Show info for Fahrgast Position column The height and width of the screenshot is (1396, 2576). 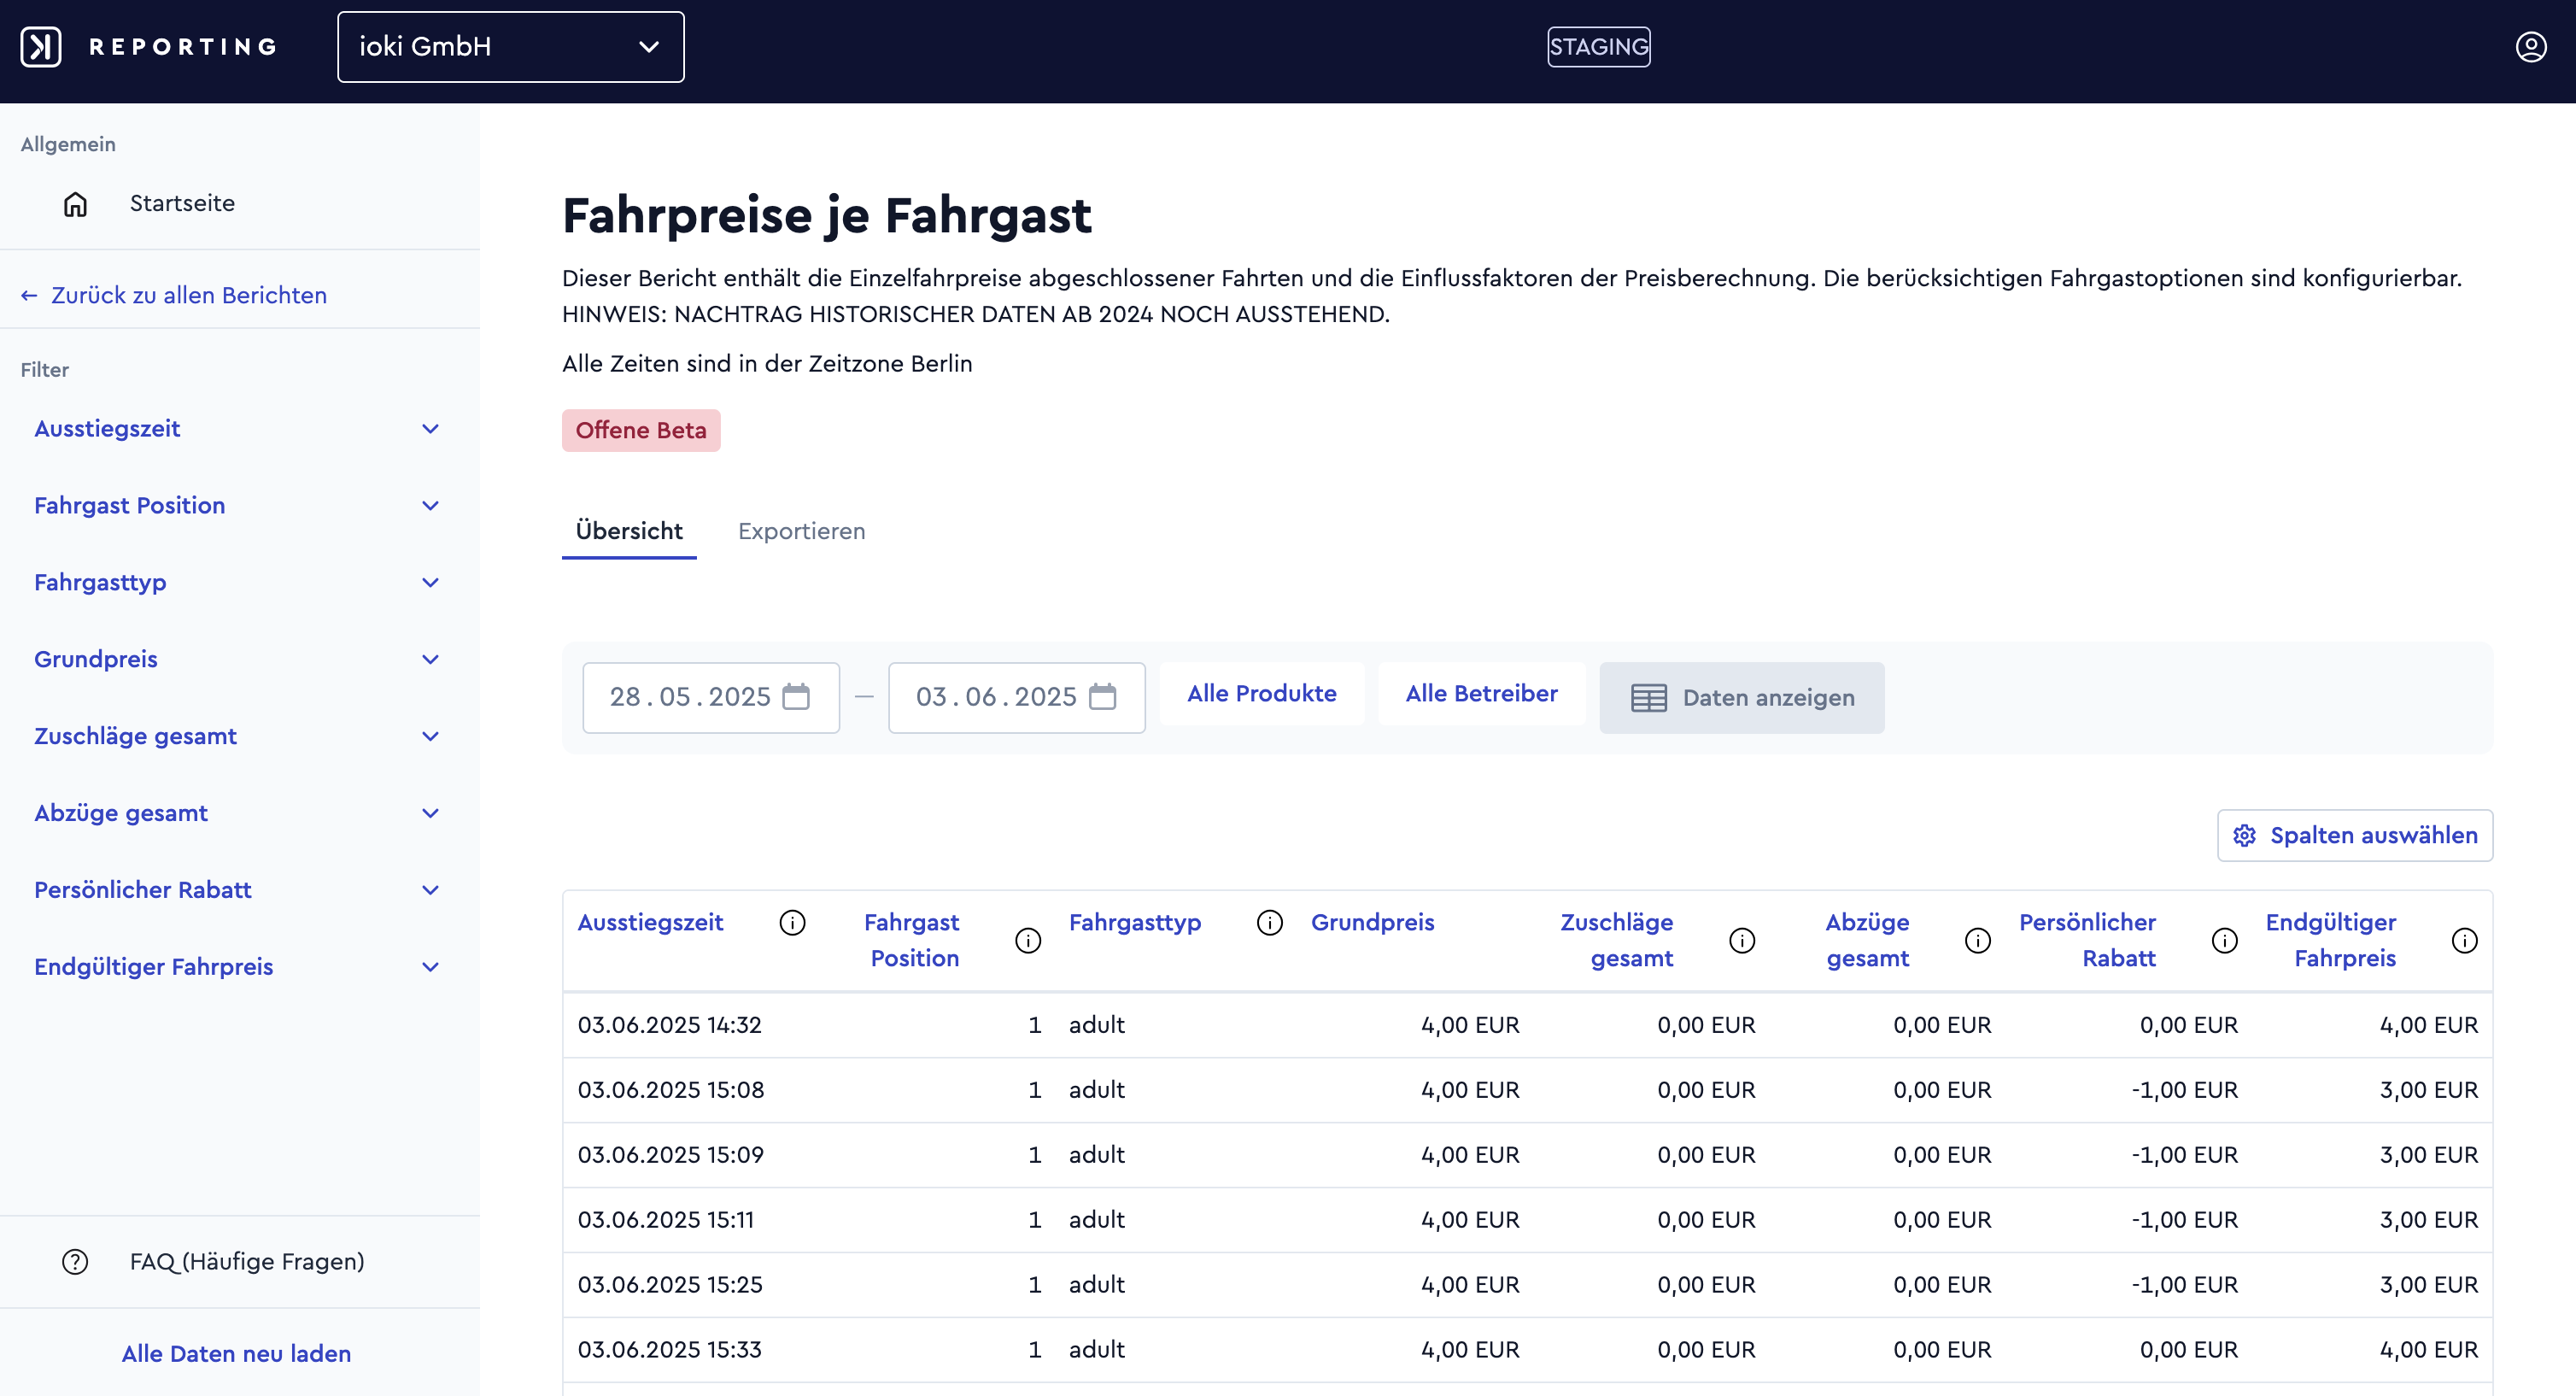coord(1028,941)
